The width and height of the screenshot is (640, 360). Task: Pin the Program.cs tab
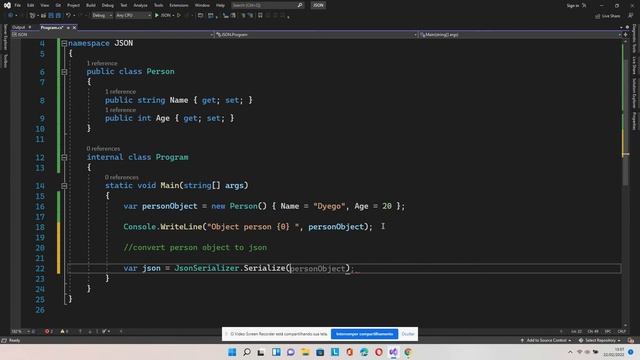coord(68,27)
